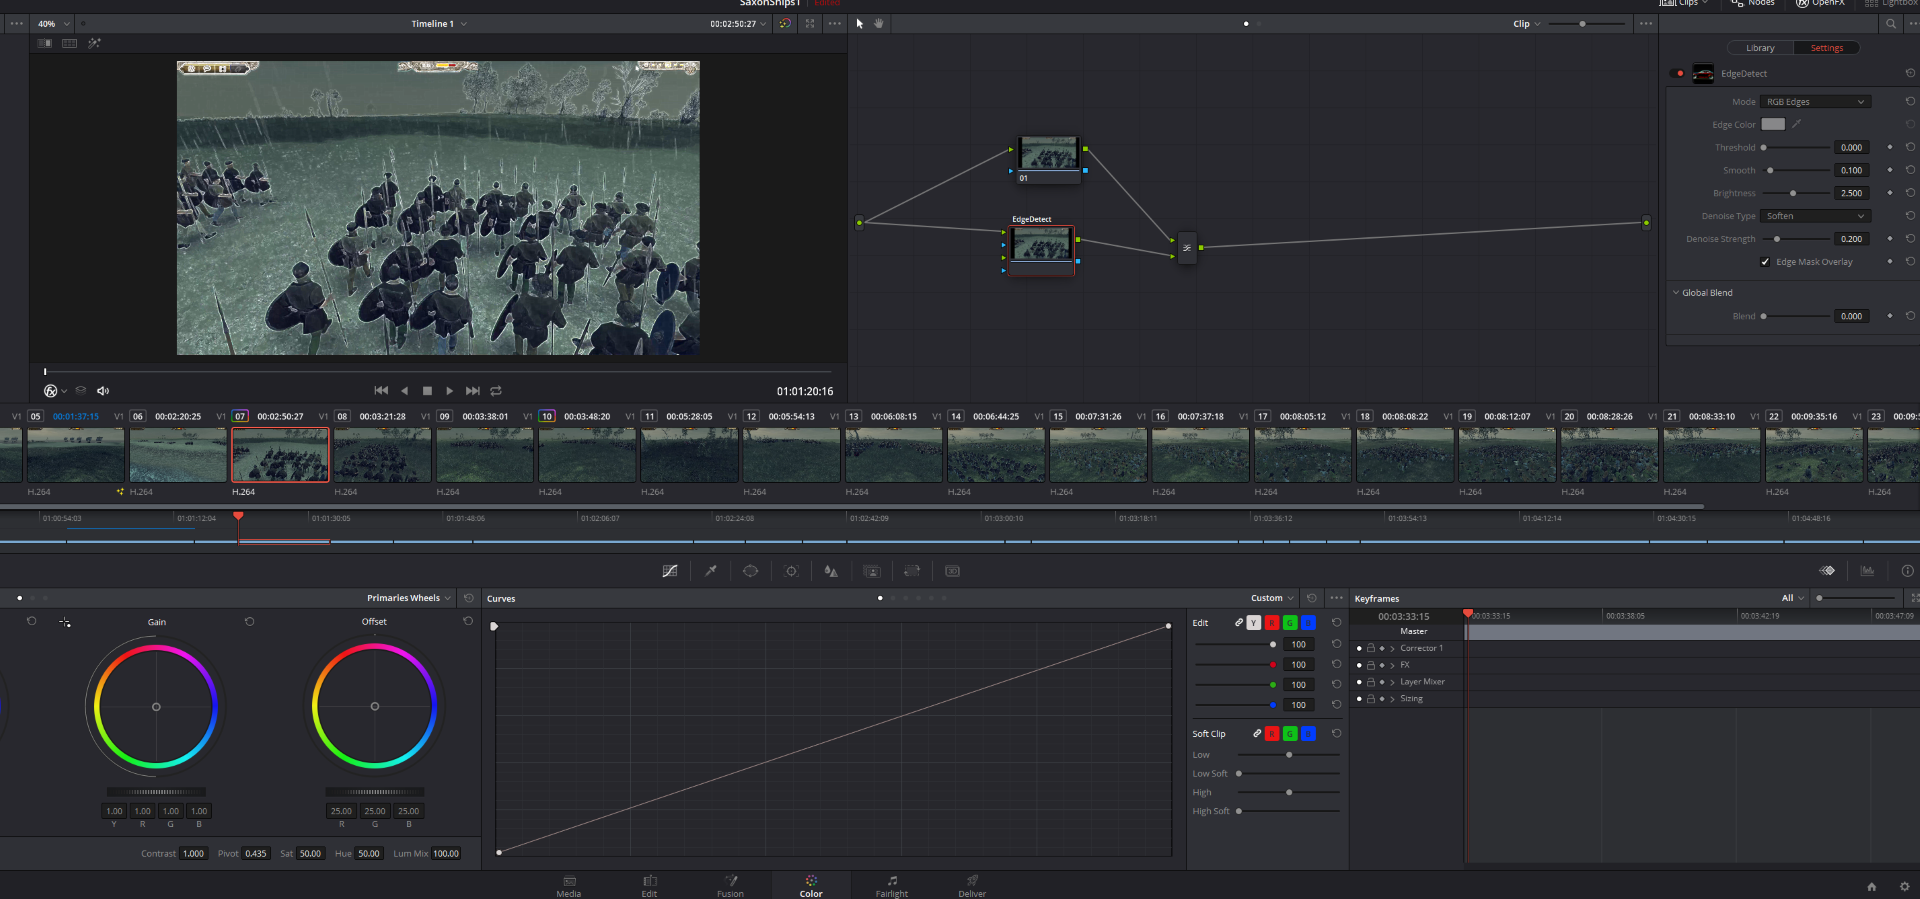Toggle curve channel ganging link in Edit
Screen dimensions: 1920x899
click(1239, 623)
